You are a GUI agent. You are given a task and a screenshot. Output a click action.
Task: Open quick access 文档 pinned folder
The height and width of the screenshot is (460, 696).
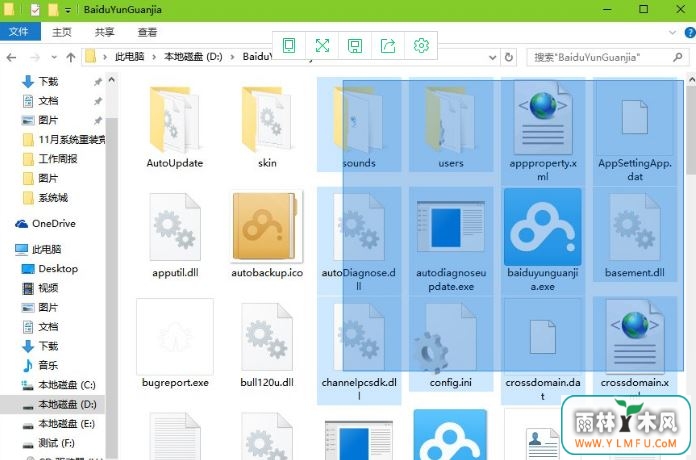pos(48,101)
